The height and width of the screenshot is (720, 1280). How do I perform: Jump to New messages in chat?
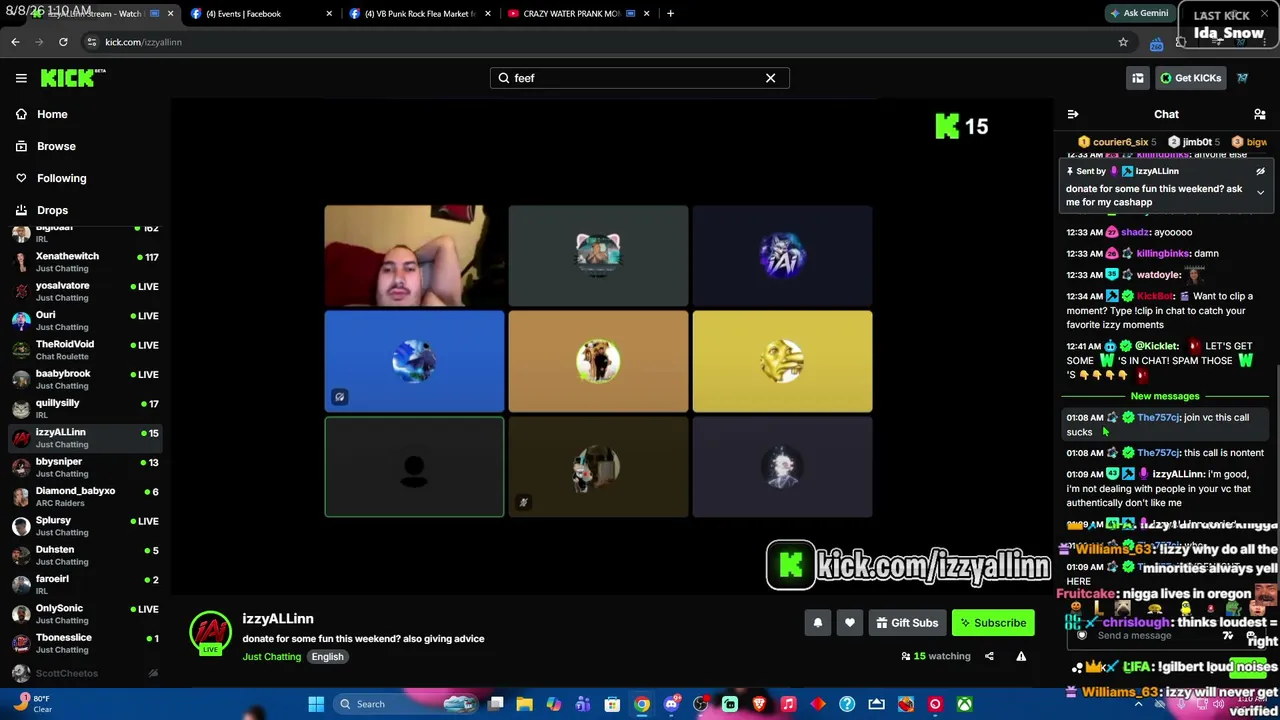(1165, 396)
